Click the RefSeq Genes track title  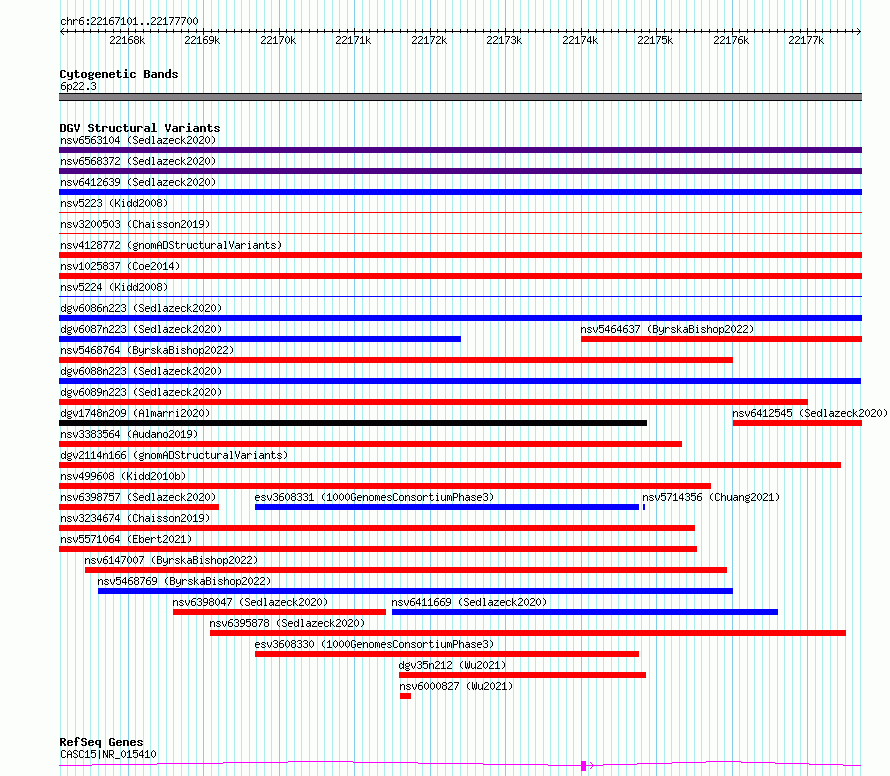coord(101,742)
